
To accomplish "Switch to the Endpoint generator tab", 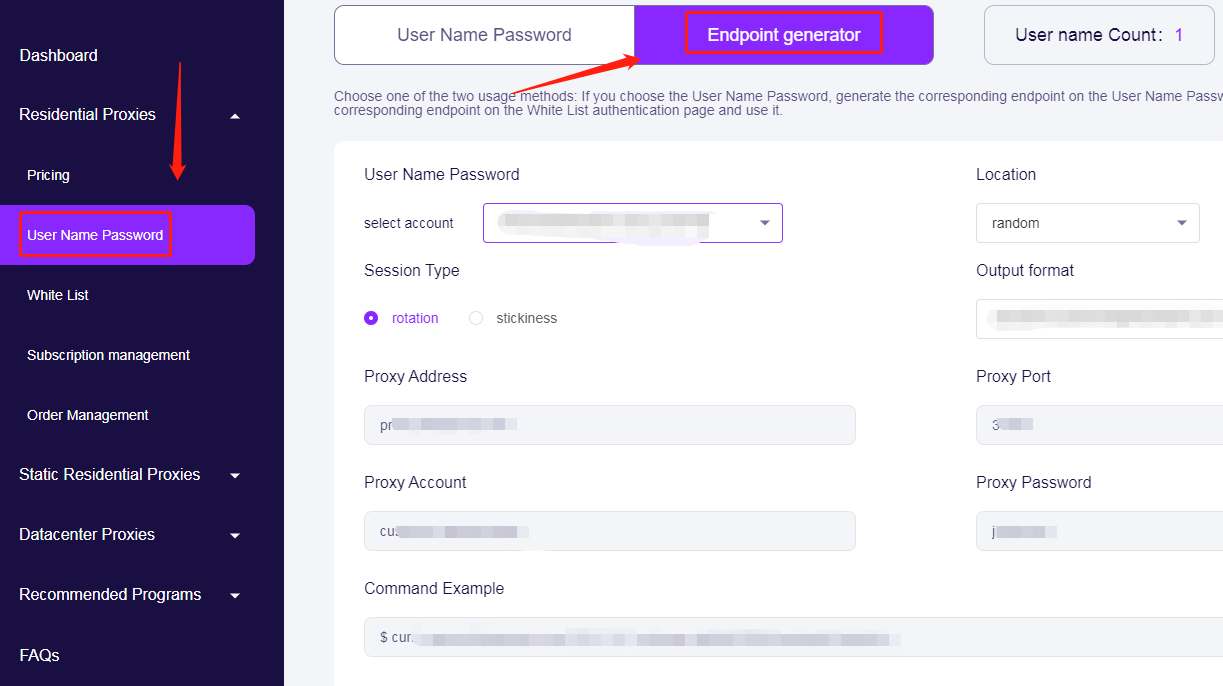I will click(x=784, y=35).
